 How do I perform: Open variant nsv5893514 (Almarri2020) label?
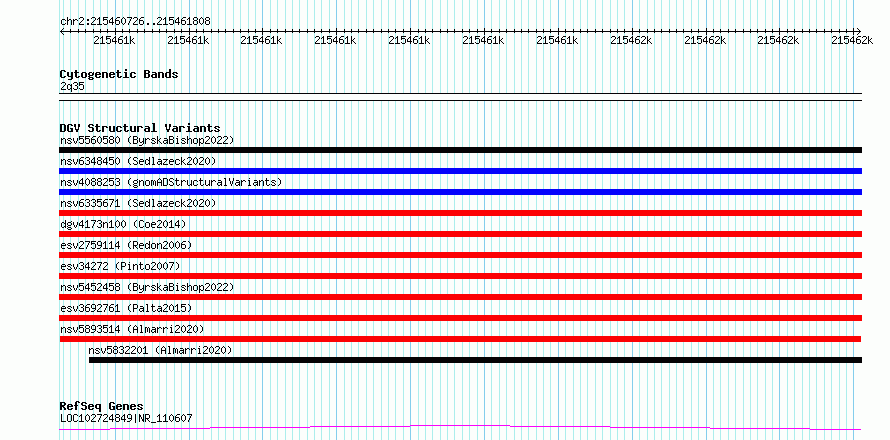132,329
